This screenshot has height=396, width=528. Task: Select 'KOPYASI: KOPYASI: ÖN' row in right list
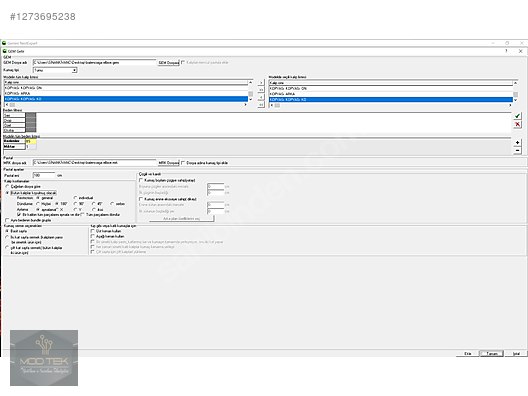pos(391,89)
